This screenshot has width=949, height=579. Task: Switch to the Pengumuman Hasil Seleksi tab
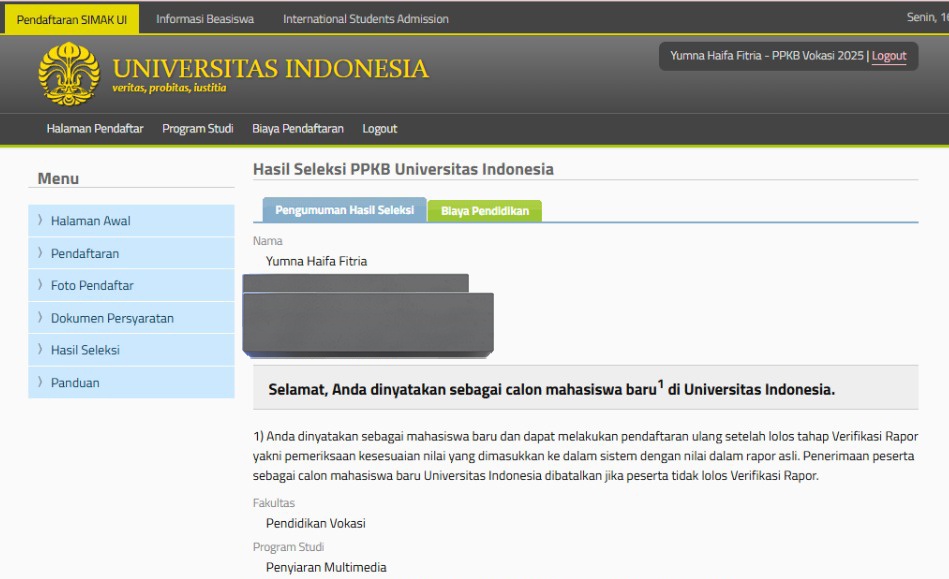tap(344, 210)
